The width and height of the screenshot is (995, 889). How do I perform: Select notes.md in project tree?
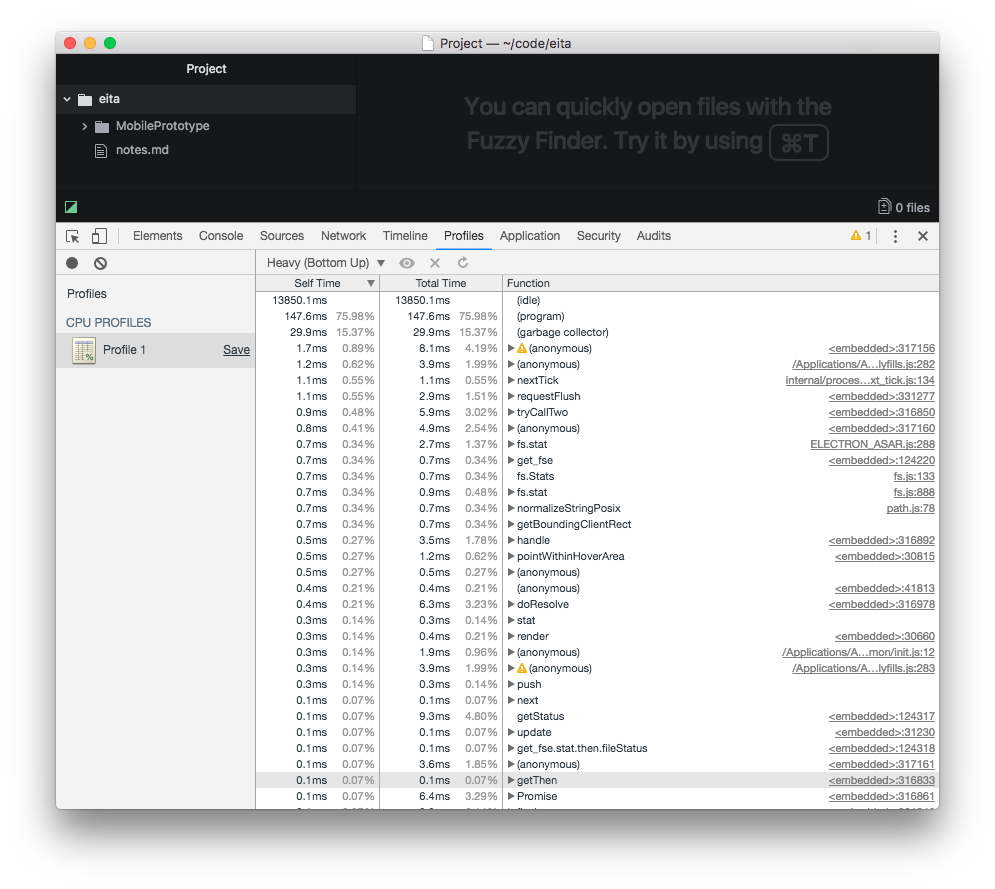[x=142, y=150]
